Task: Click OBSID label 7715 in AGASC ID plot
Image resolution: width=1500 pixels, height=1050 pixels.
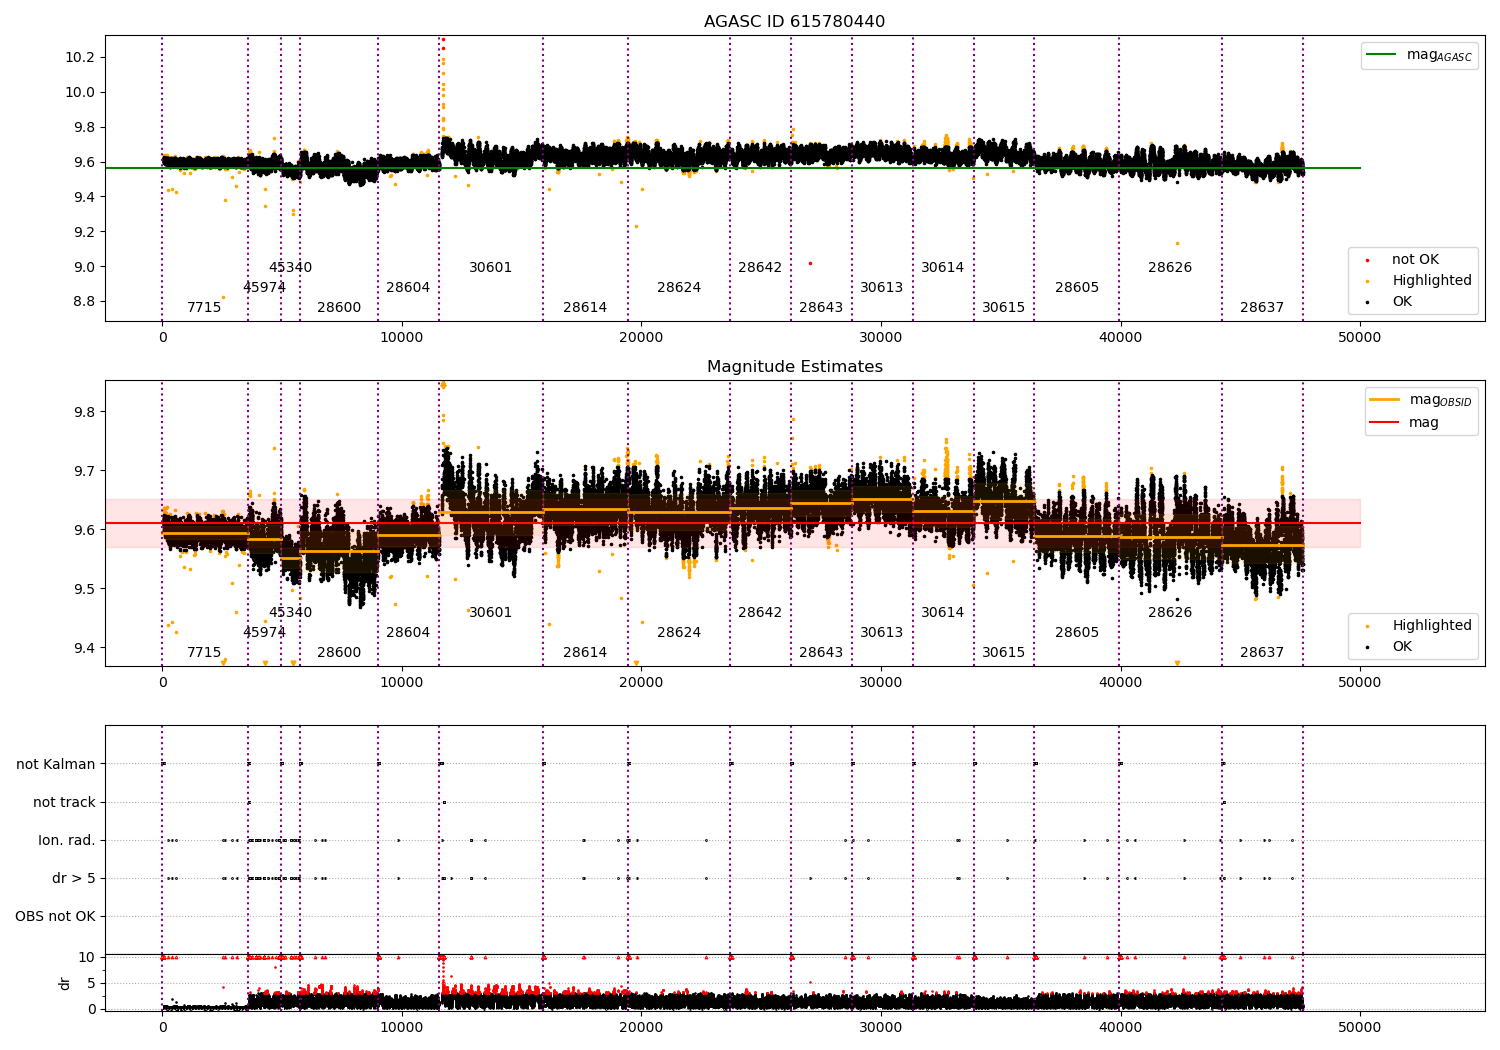Action: click(x=204, y=308)
